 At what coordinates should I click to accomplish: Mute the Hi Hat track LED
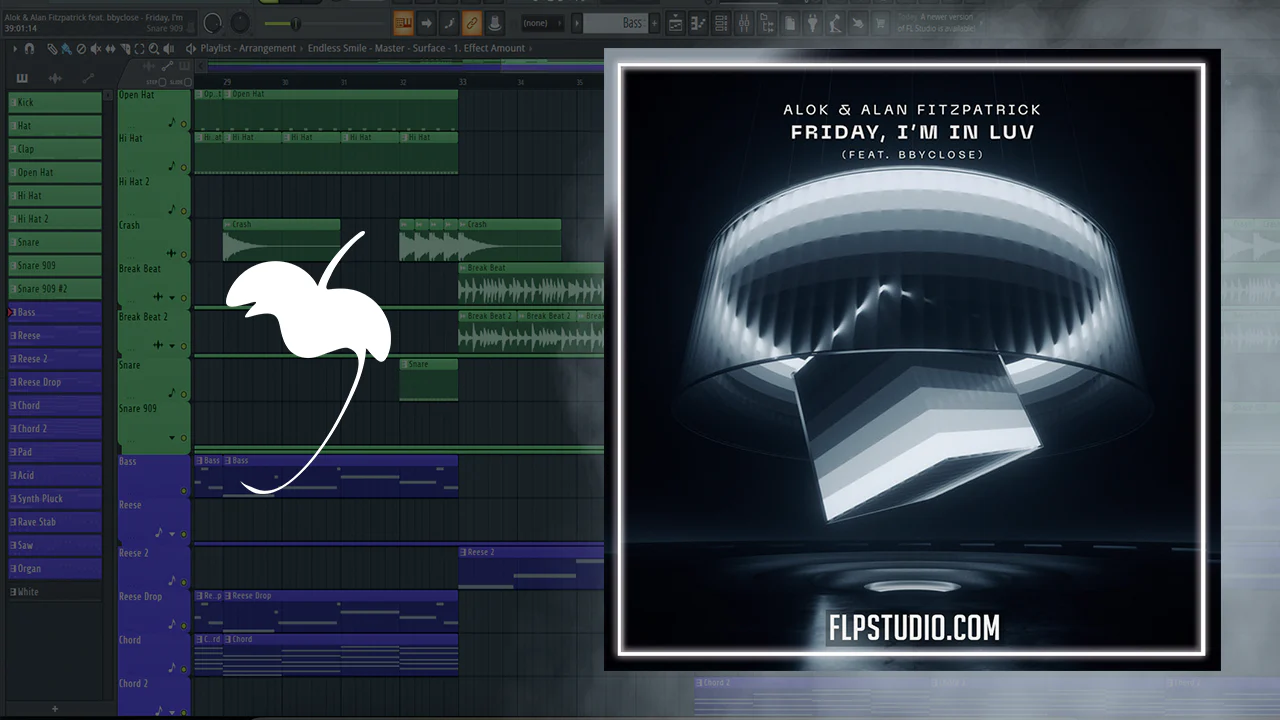(183, 167)
